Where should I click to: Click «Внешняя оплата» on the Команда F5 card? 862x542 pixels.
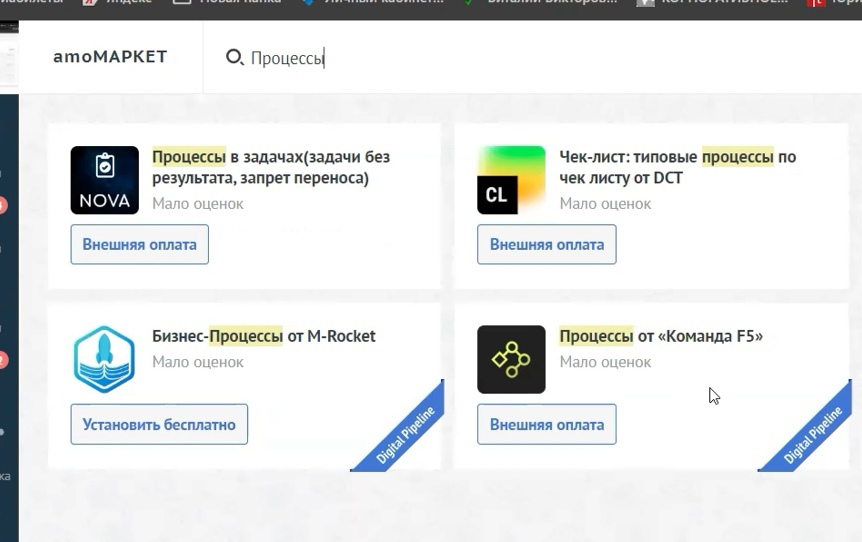(x=546, y=424)
